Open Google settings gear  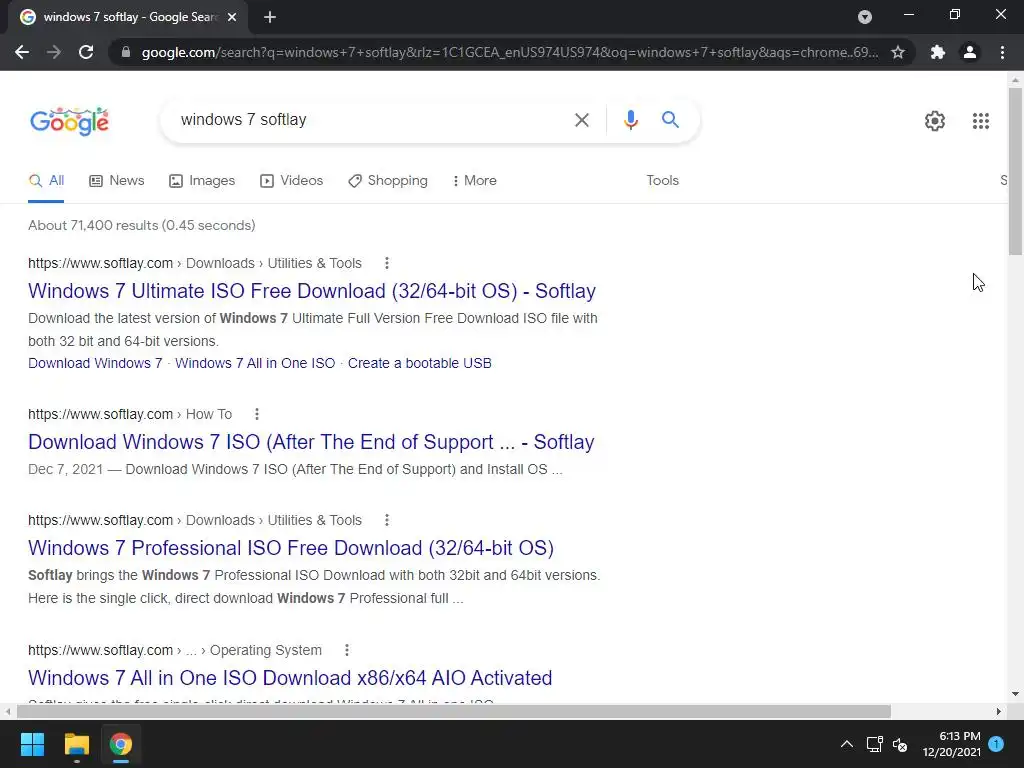(935, 121)
